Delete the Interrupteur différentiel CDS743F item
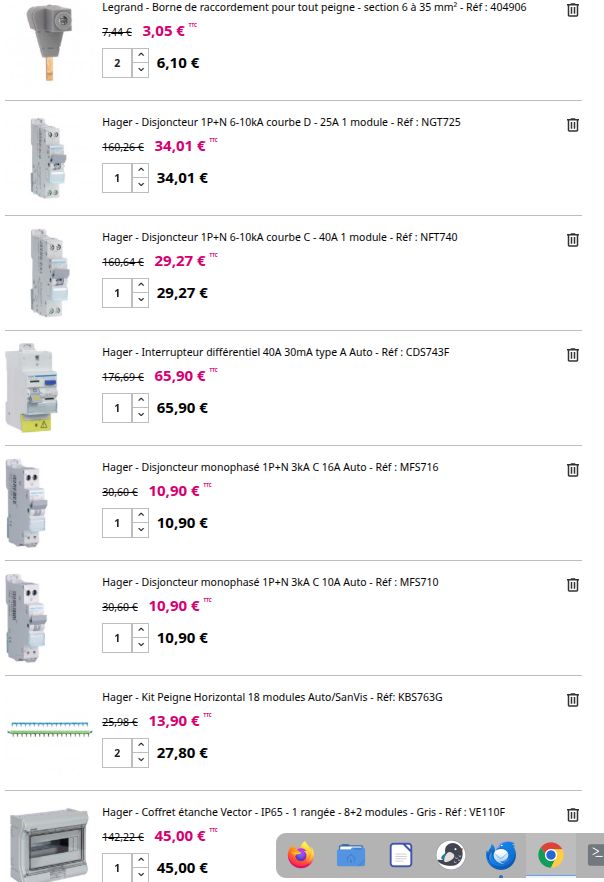Screen dimensions: 604x882 (573, 355)
